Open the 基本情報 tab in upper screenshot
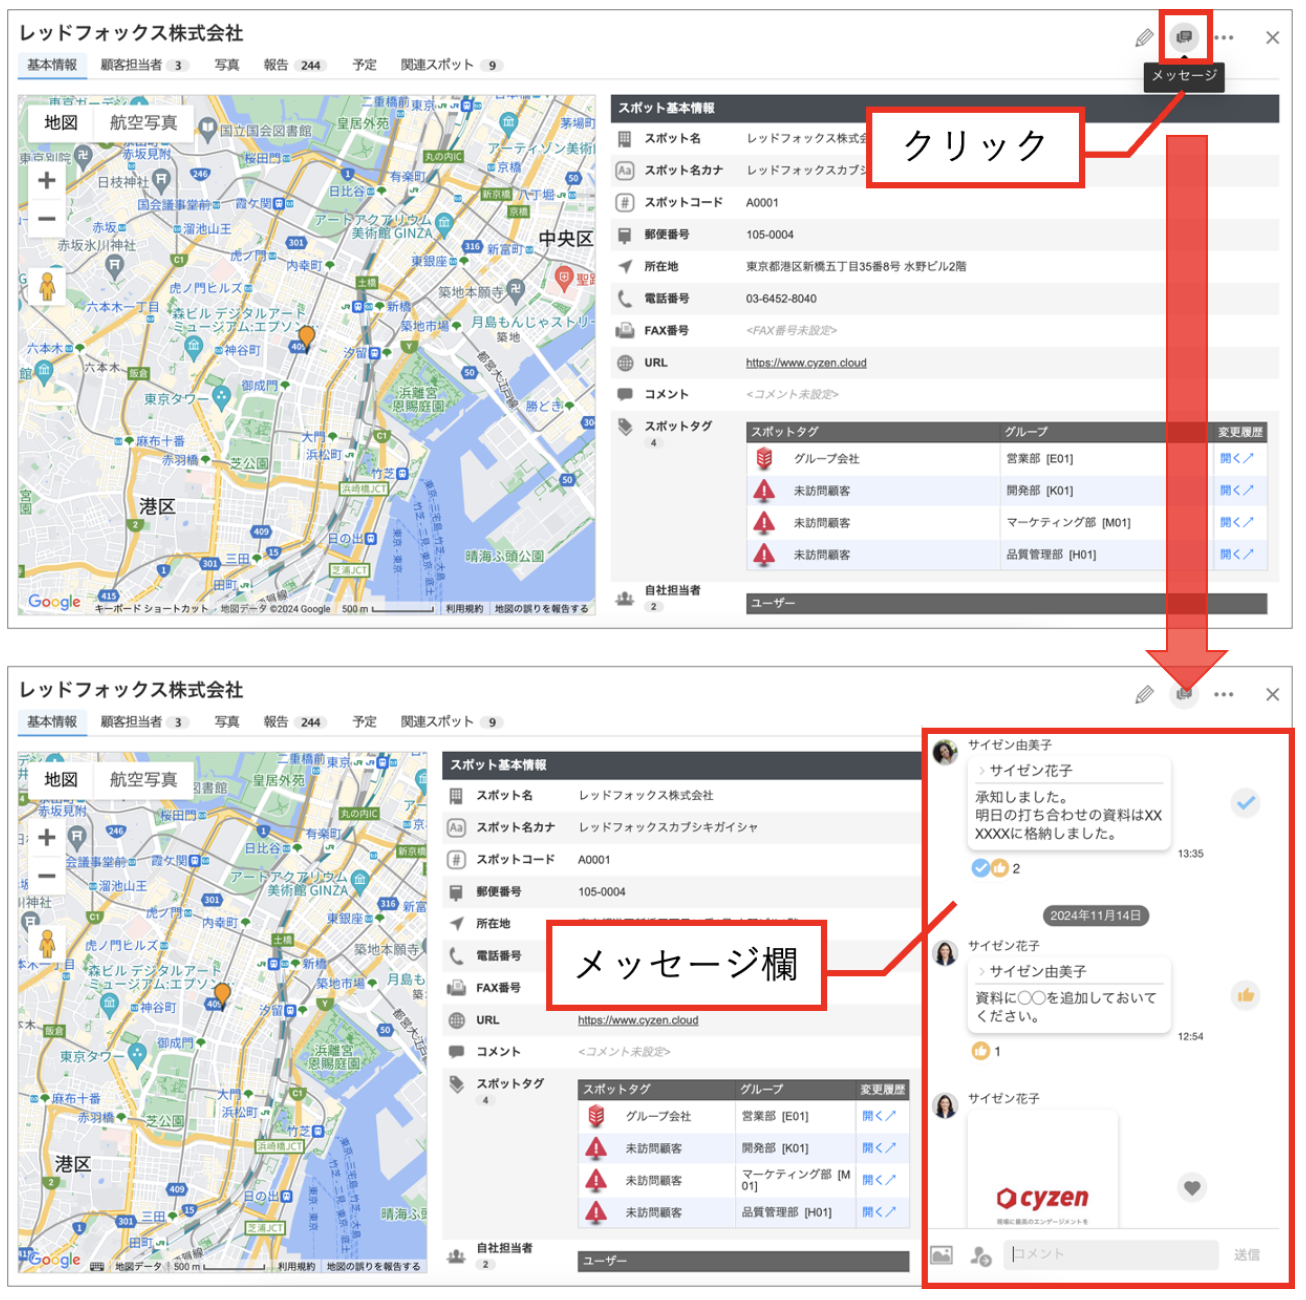 coord(52,65)
